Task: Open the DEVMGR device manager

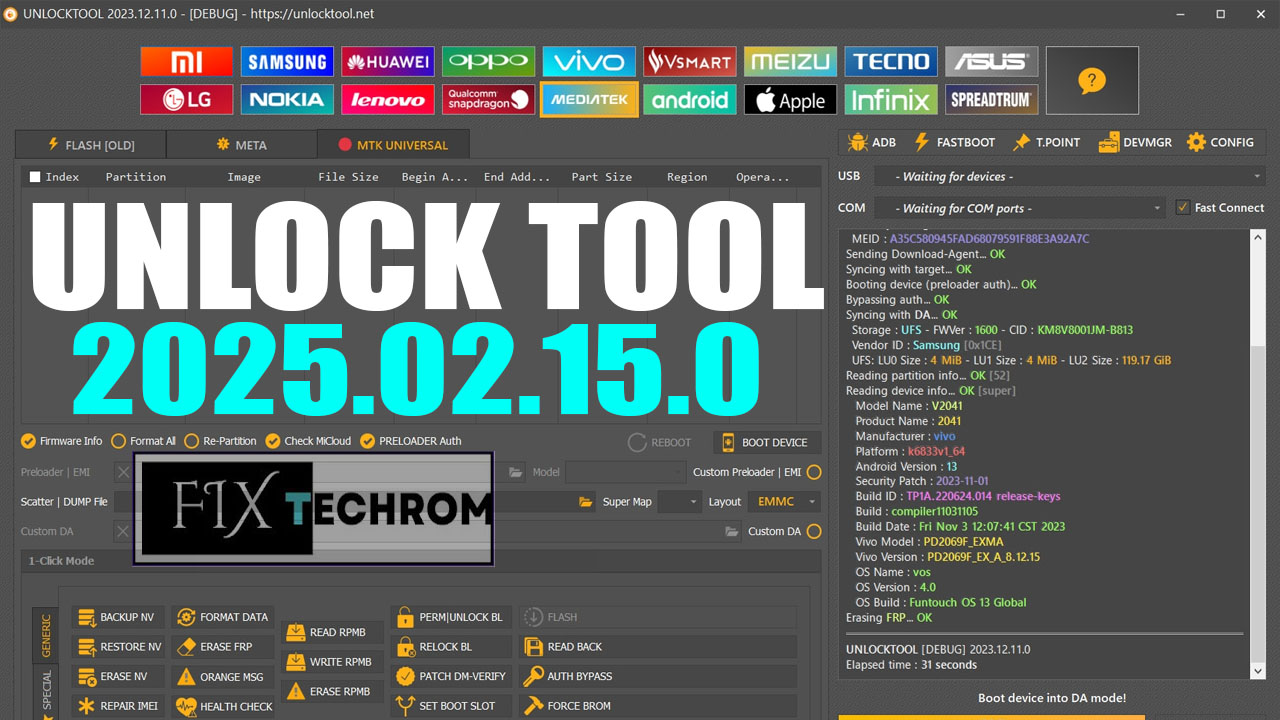Action: coord(1135,143)
